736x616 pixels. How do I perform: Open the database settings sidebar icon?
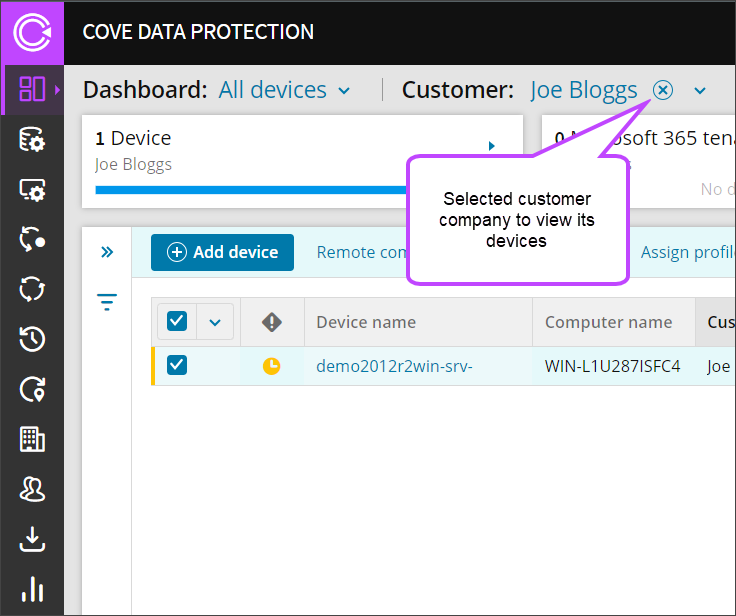[32, 140]
